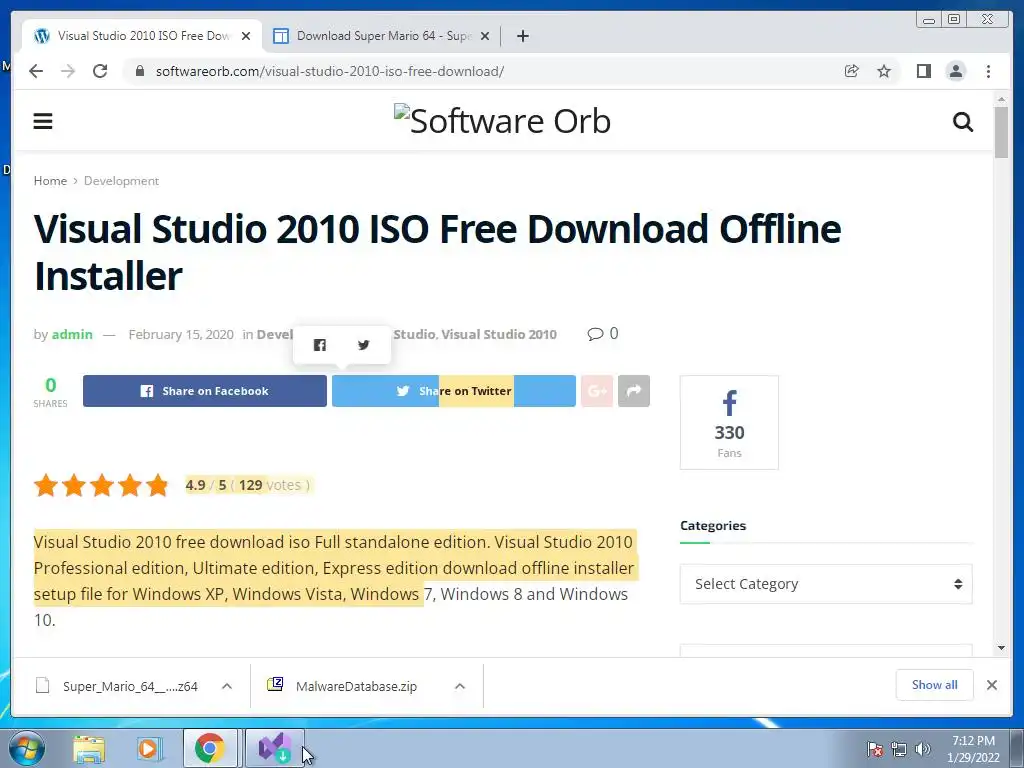Open network status tray icon
Viewport: 1024px width, 768px height.
tap(899, 749)
